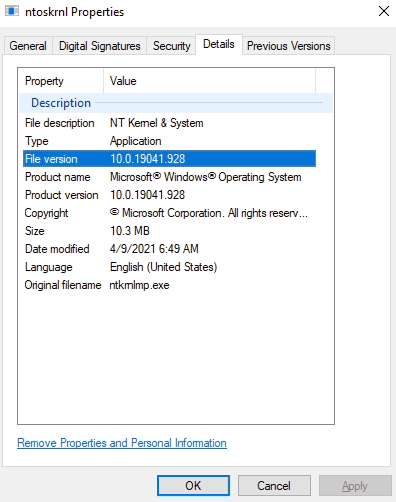The width and height of the screenshot is (396, 502).
Task: Click the ntkrnlmp.exe value
Action: click(x=139, y=285)
